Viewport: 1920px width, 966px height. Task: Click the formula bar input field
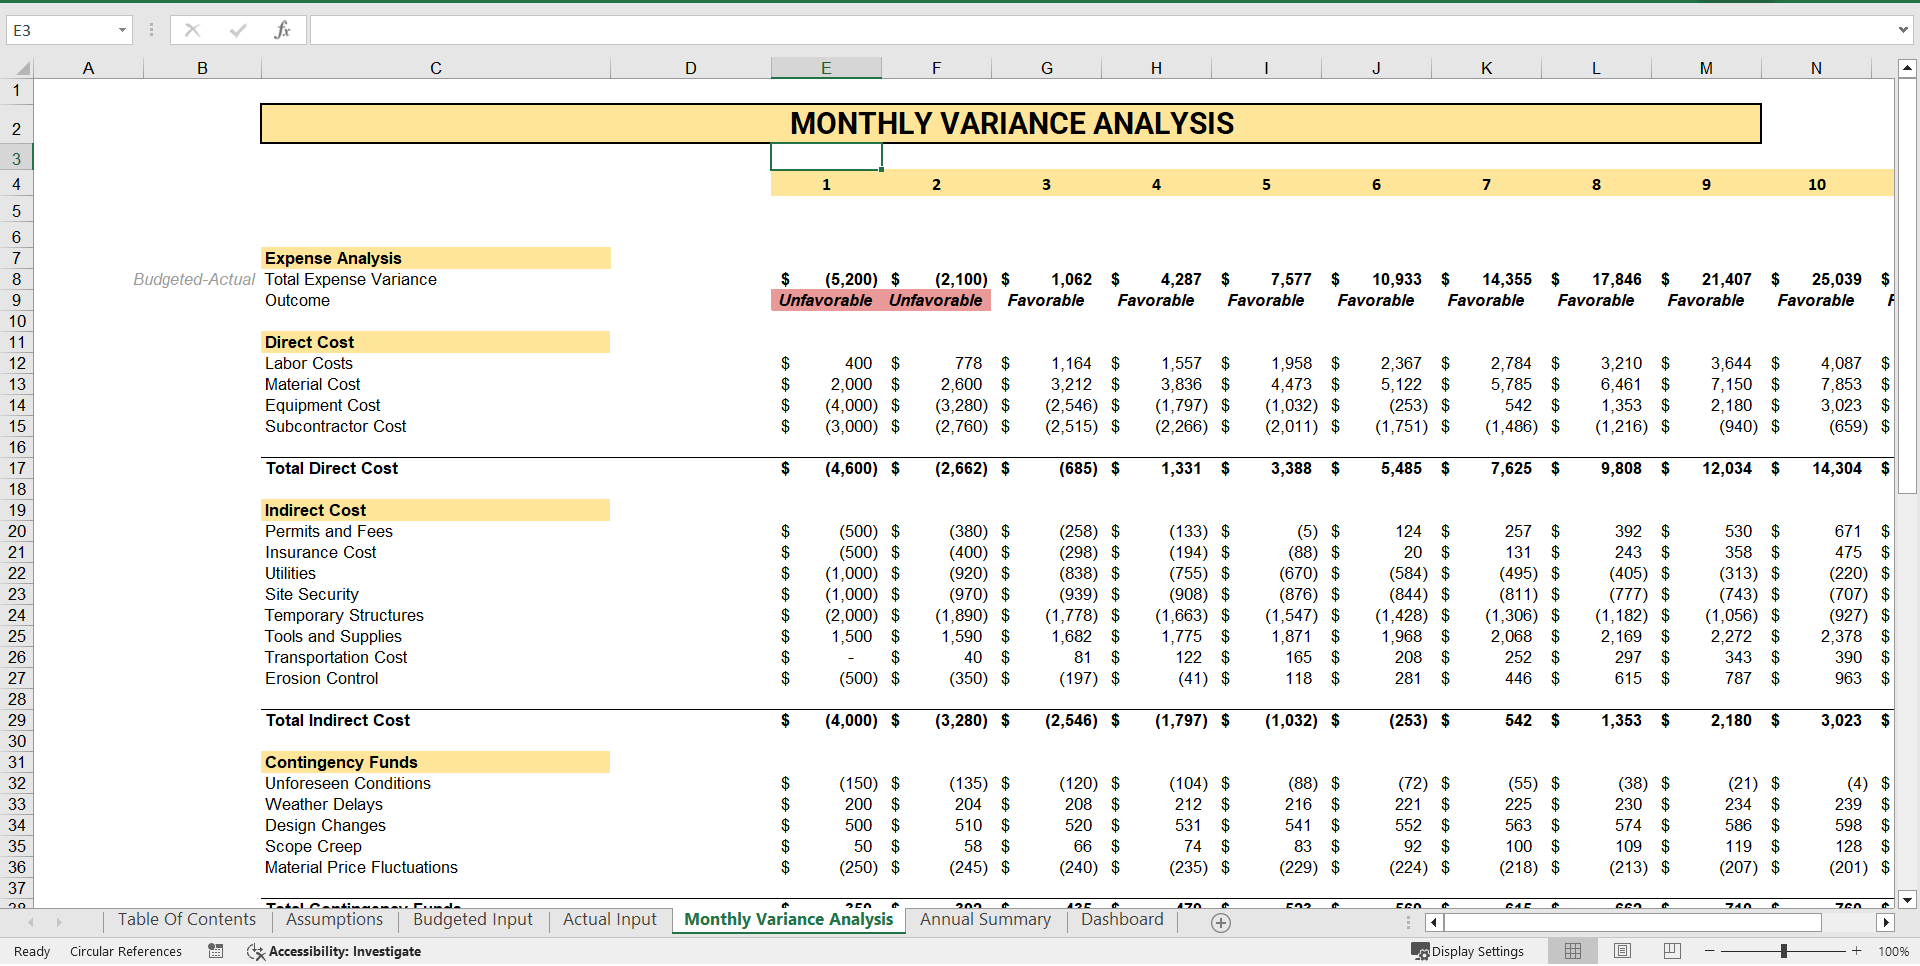pos(1102,30)
